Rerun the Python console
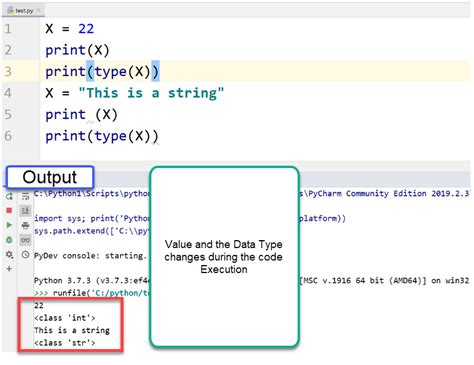 point(9,196)
